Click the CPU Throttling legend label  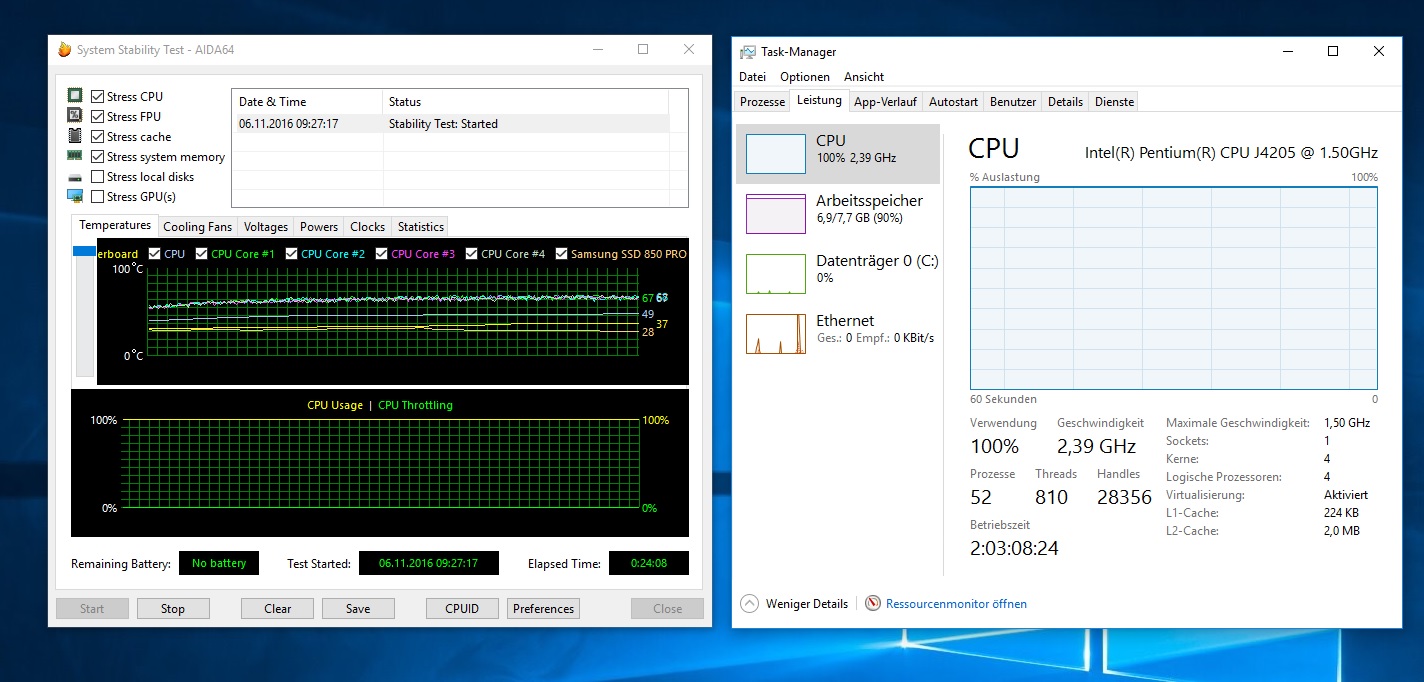coord(415,405)
